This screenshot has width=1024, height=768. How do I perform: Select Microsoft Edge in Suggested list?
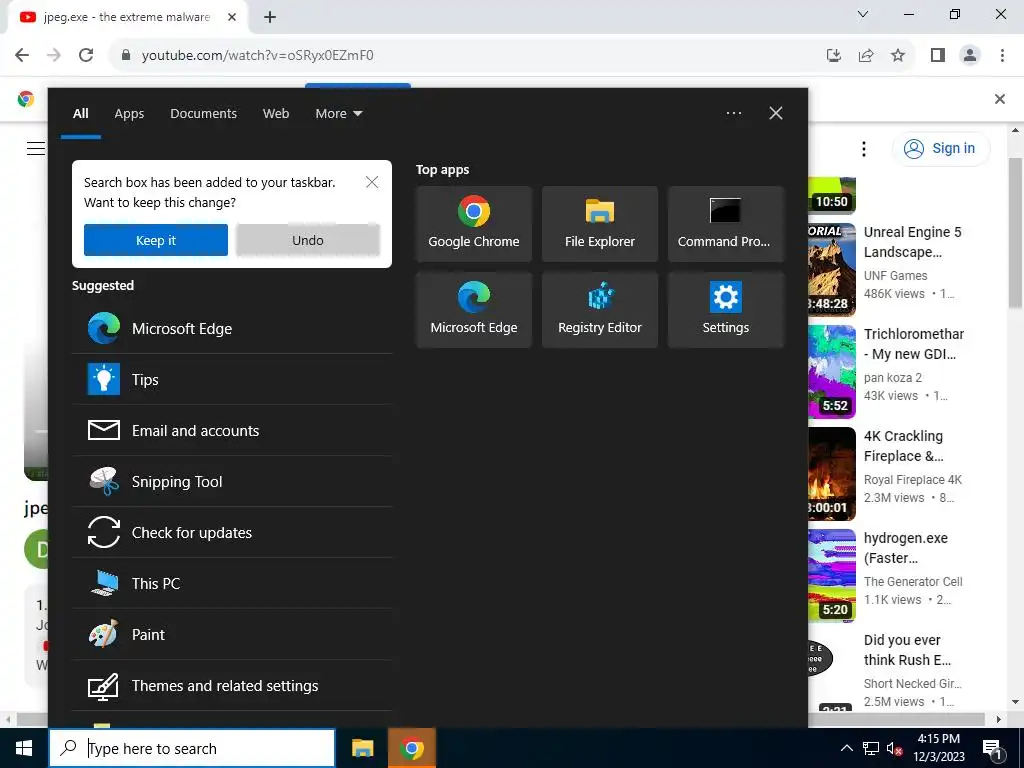click(232, 328)
